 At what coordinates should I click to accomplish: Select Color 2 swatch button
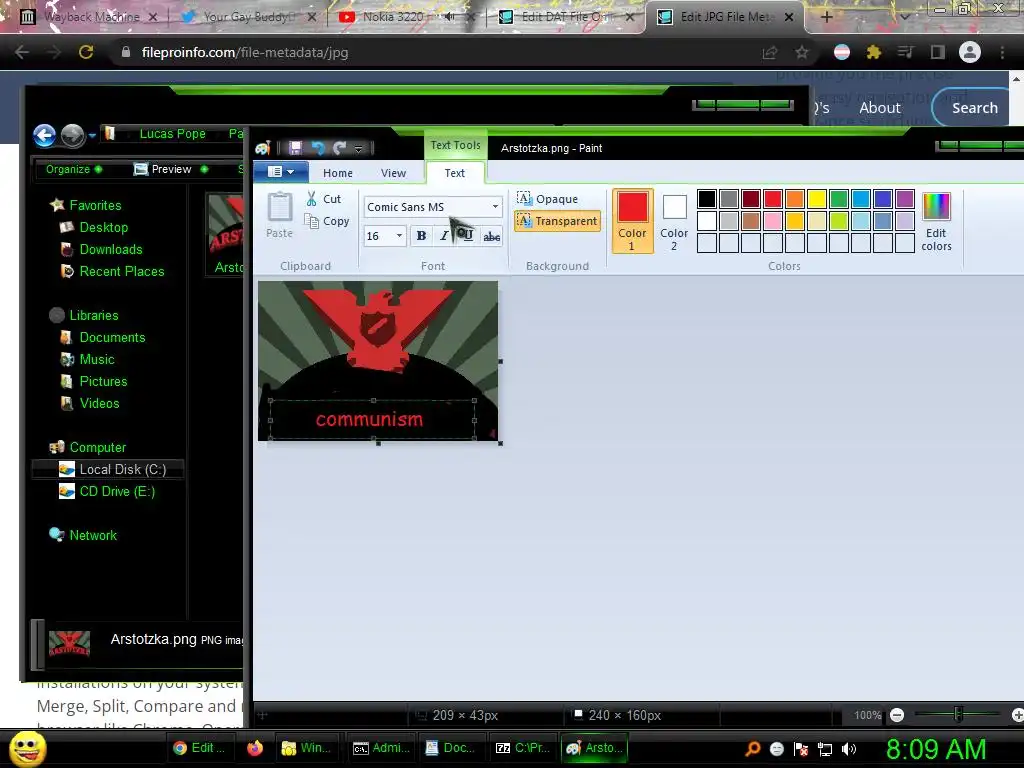[x=674, y=221]
